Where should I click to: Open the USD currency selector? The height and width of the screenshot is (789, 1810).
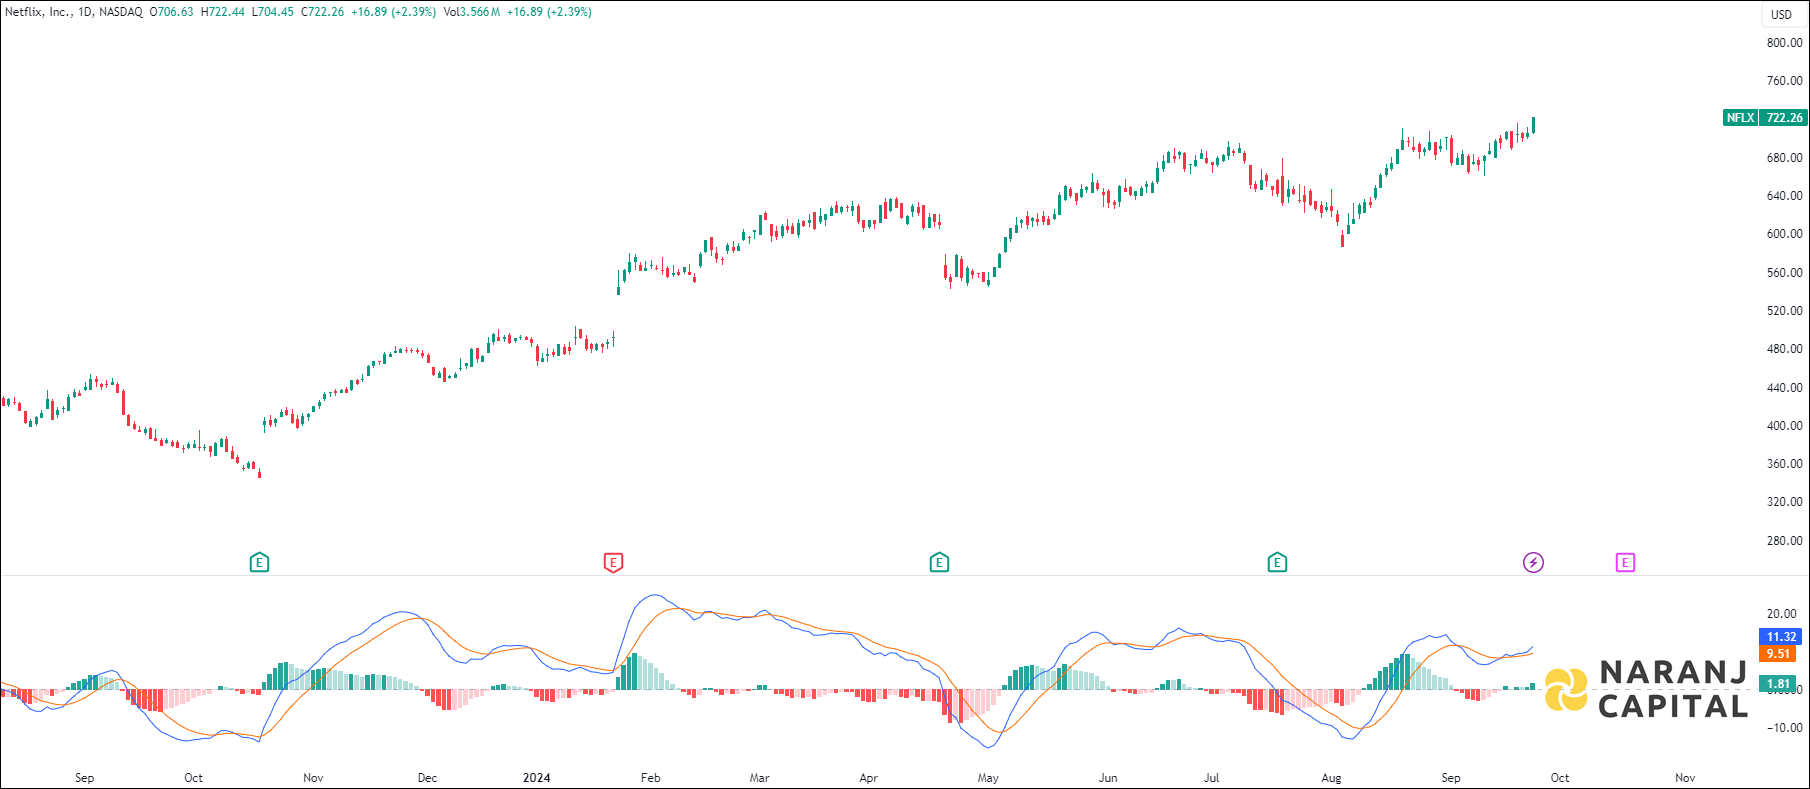click(1781, 14)
